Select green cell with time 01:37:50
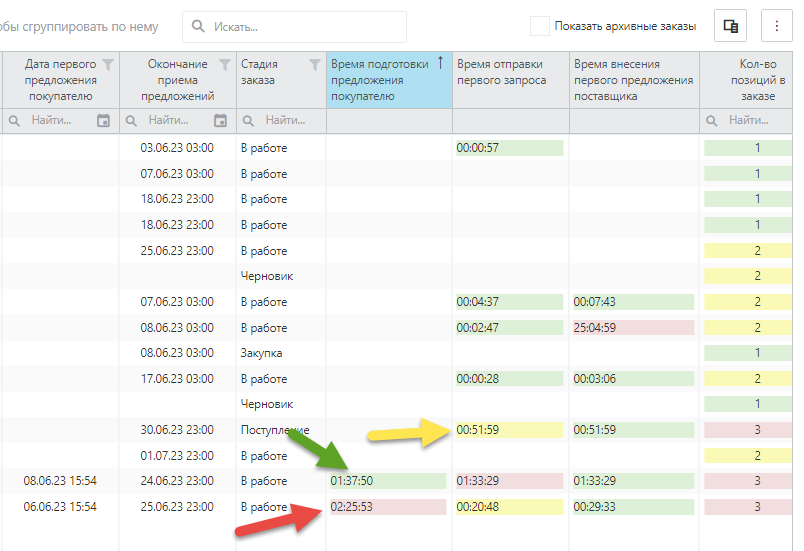This screenshot has width=804, height=551. tap(388, 481)
